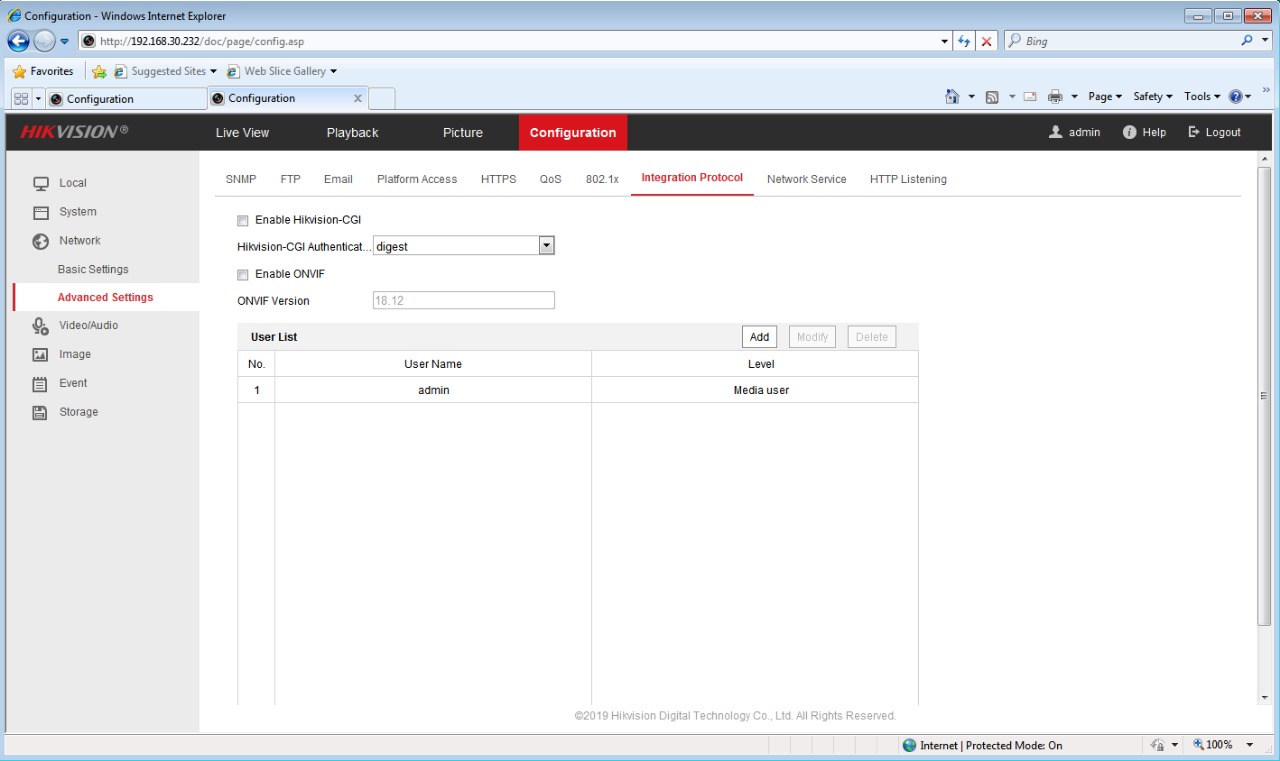Click the Storage disk icon
The width and height of the screenshot is (1280, 761).
click(41, 413)
